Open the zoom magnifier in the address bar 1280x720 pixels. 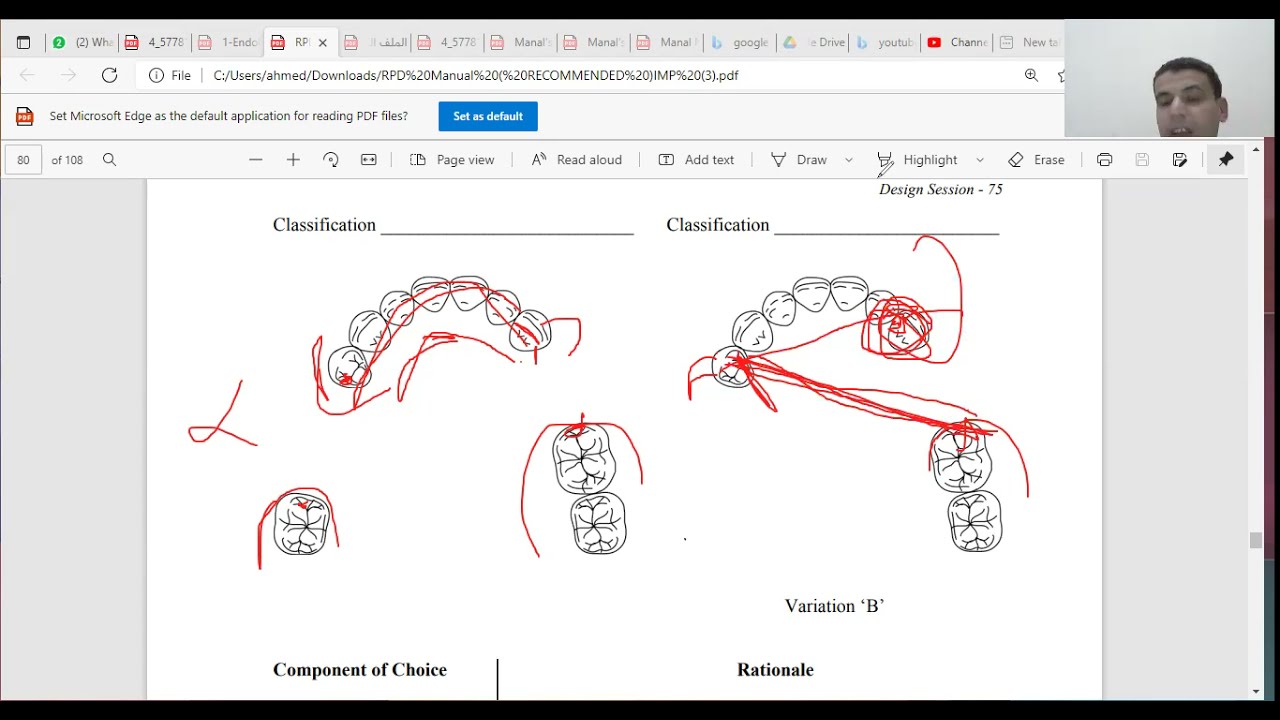[x=1031, y=75]
